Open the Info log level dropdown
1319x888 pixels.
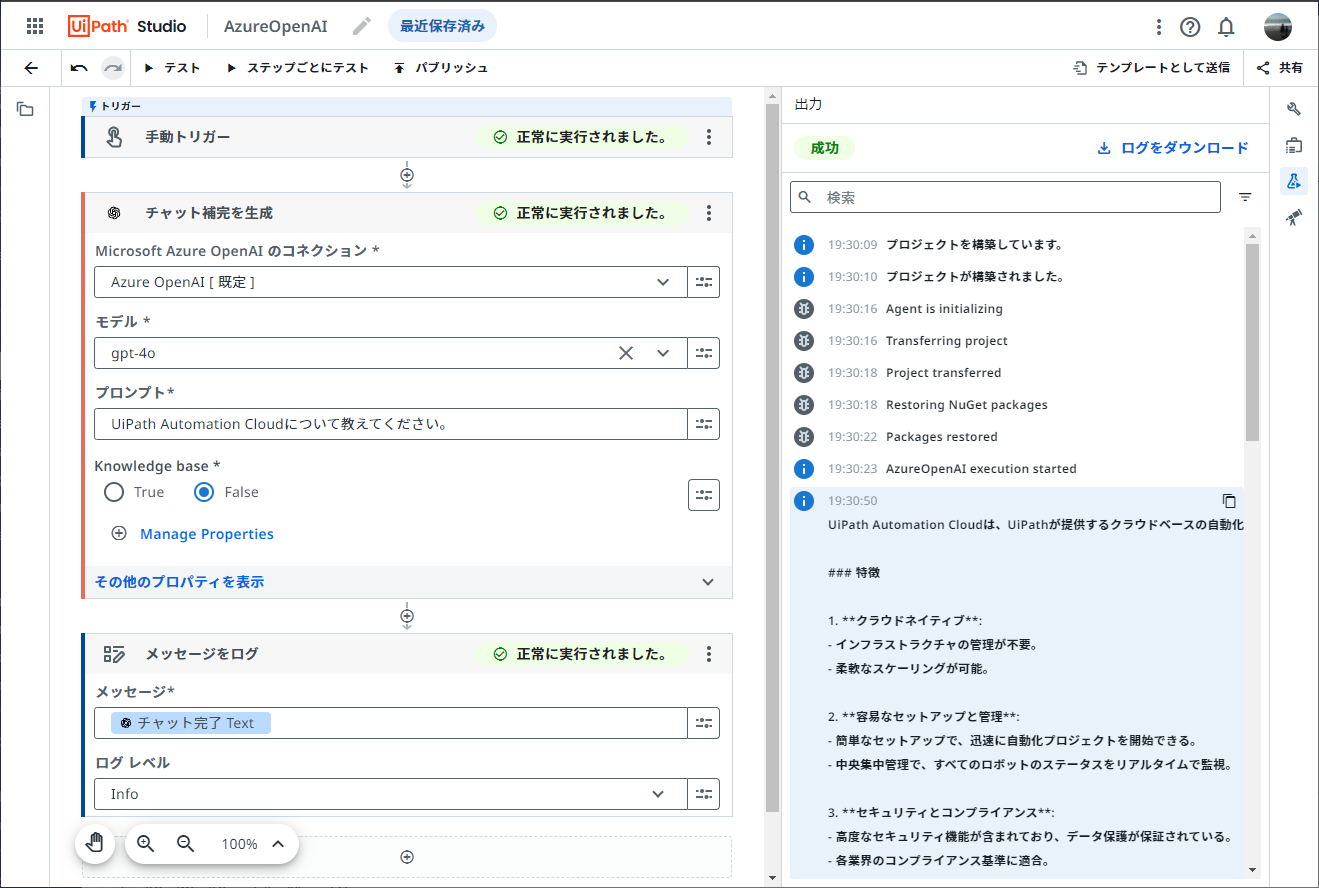[659, 793]
